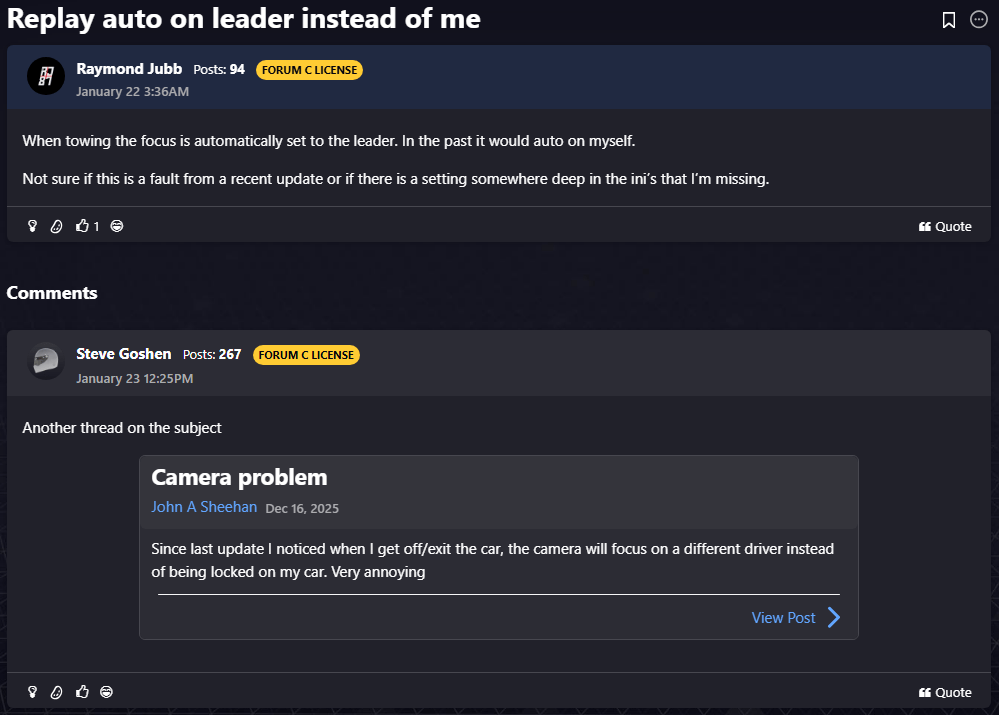React with laughing face on Steve Goshen's comment
Screen dimensions: 999x715
tap(106, 692)
